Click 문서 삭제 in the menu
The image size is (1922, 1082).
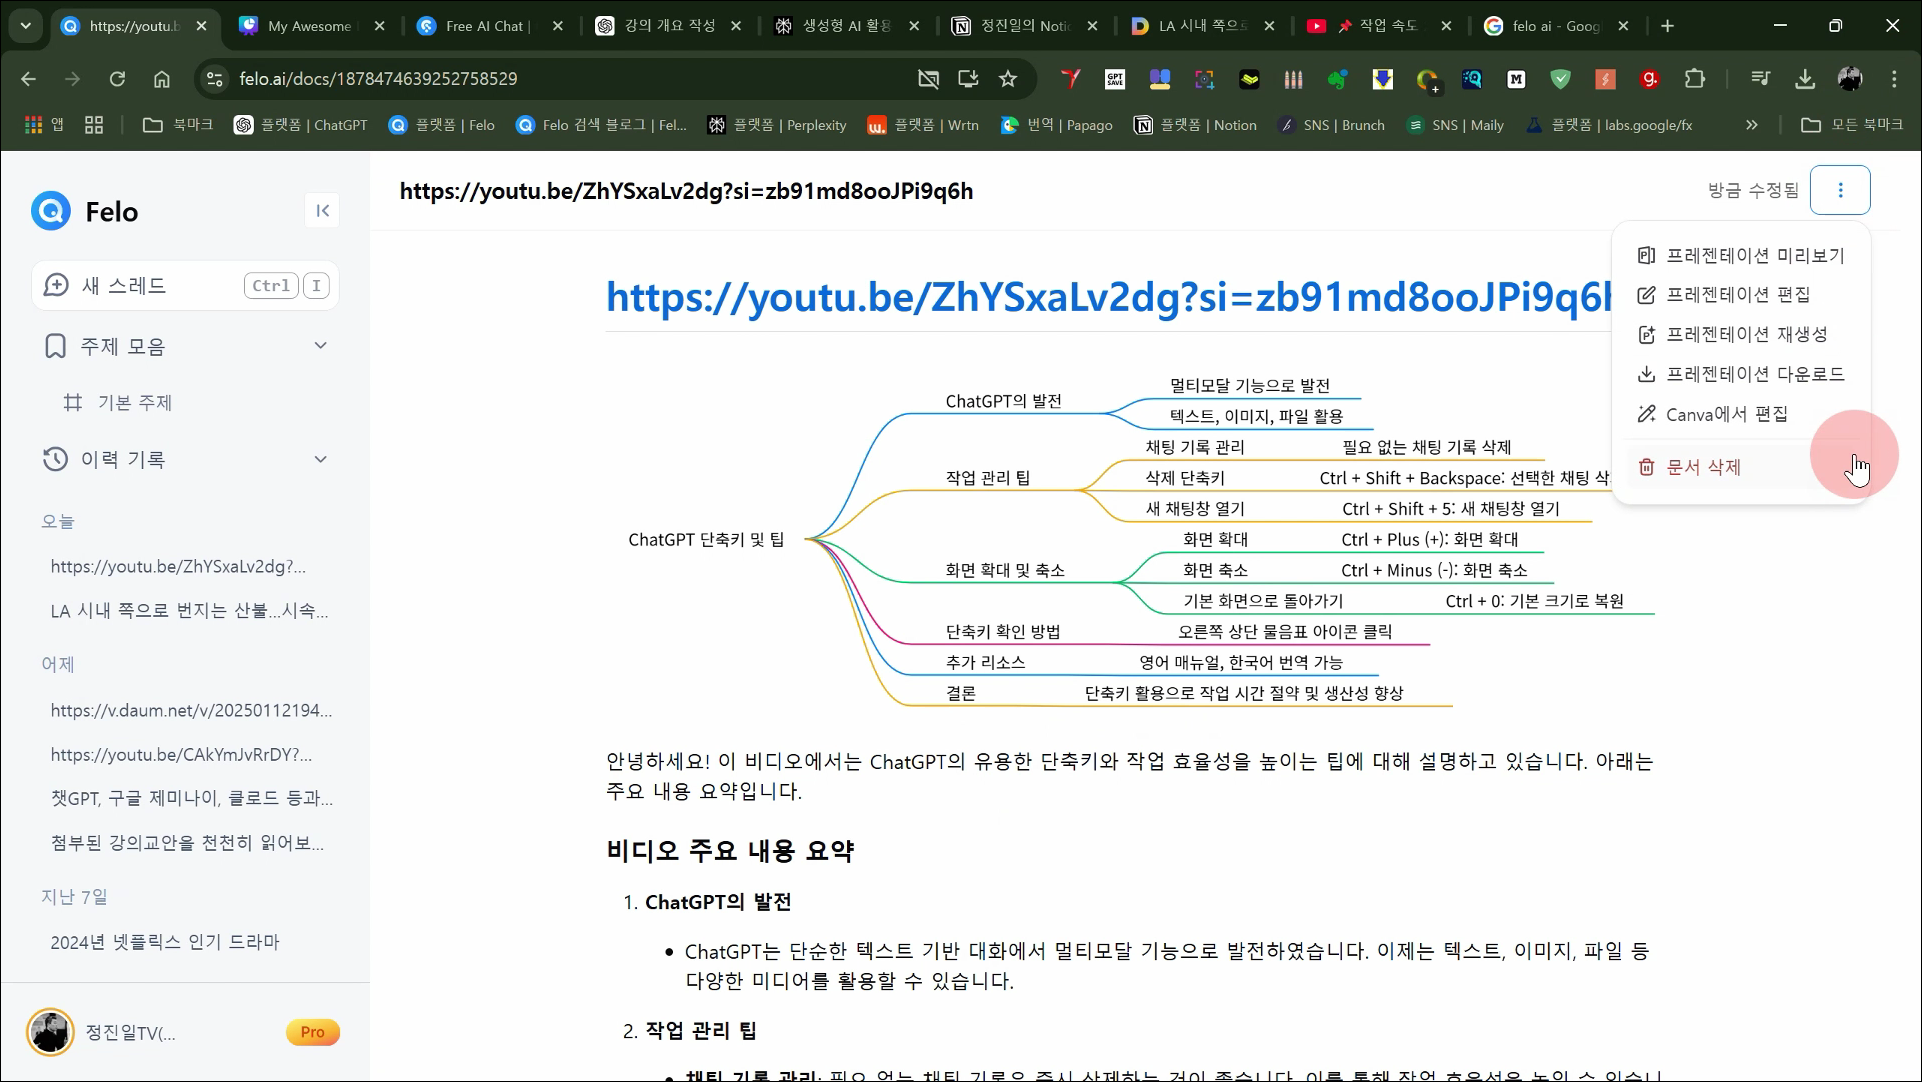point(1703,467)
